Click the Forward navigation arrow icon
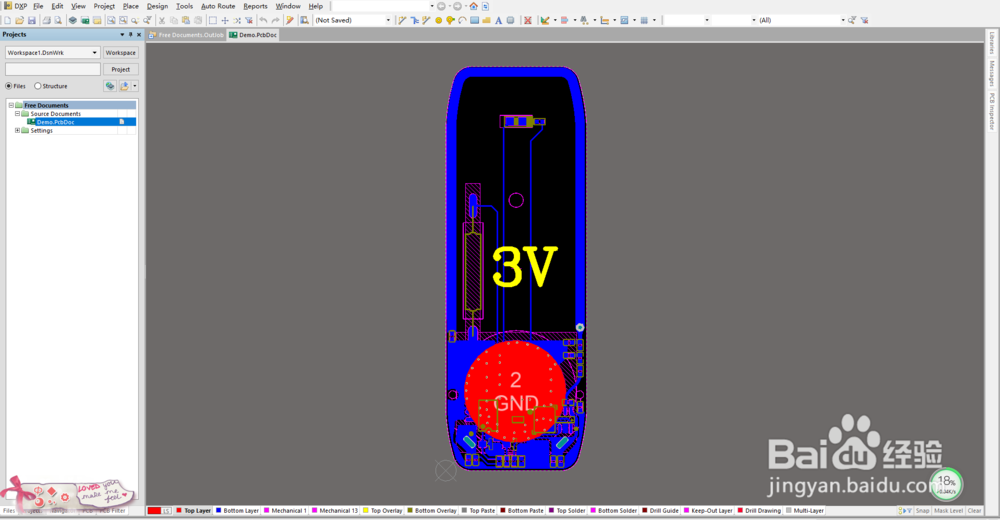The width and height of the screenshot is (1000, 520). coord(457,6)
